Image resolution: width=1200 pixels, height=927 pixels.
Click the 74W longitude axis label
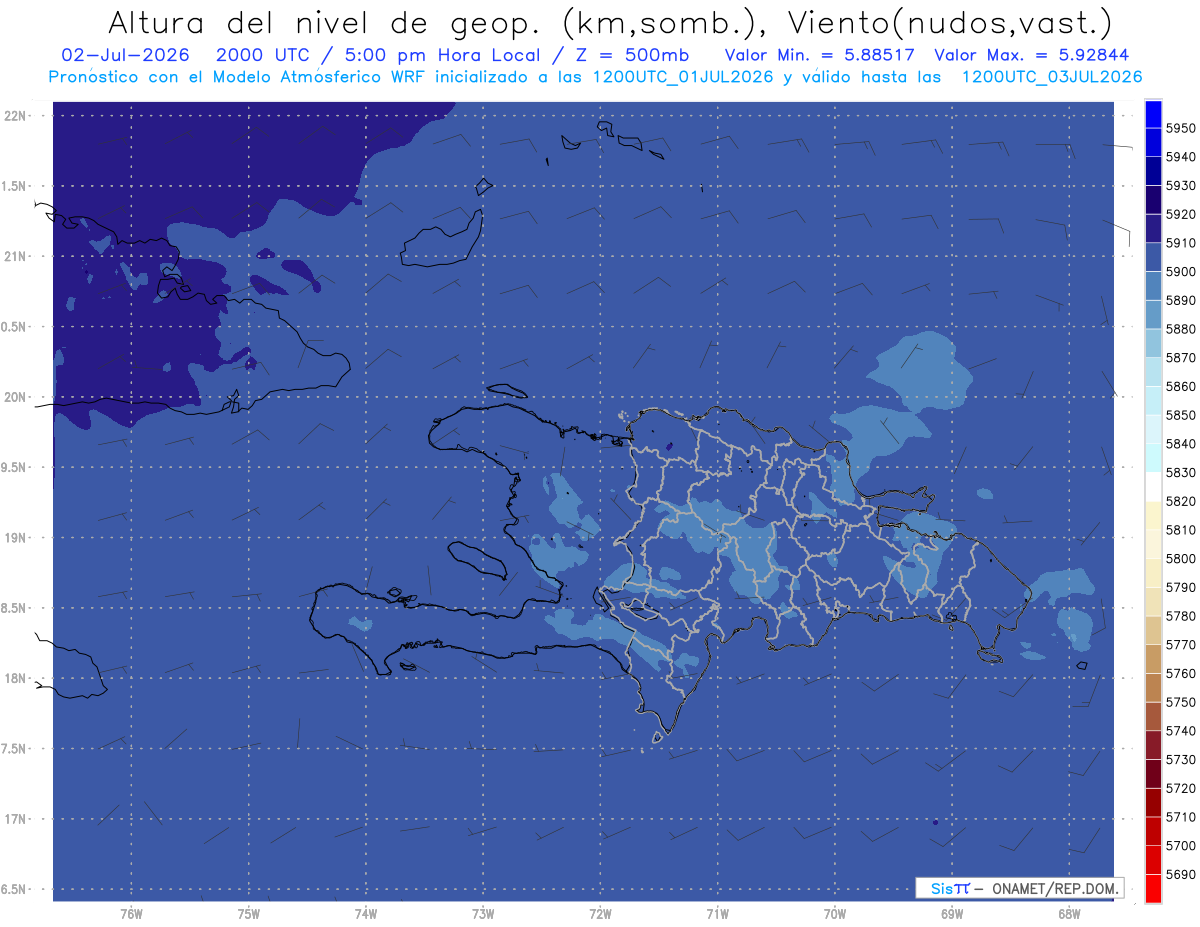click(x=366, y=914)
